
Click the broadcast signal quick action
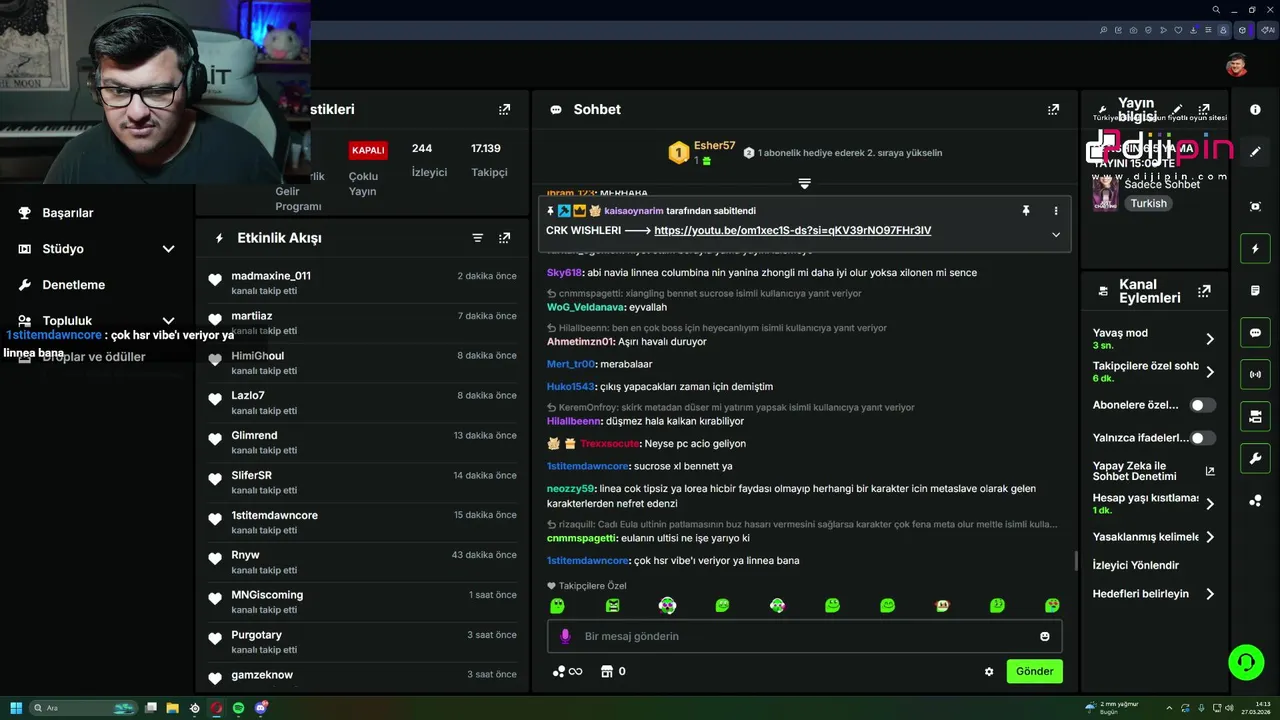click(1255, 375)
